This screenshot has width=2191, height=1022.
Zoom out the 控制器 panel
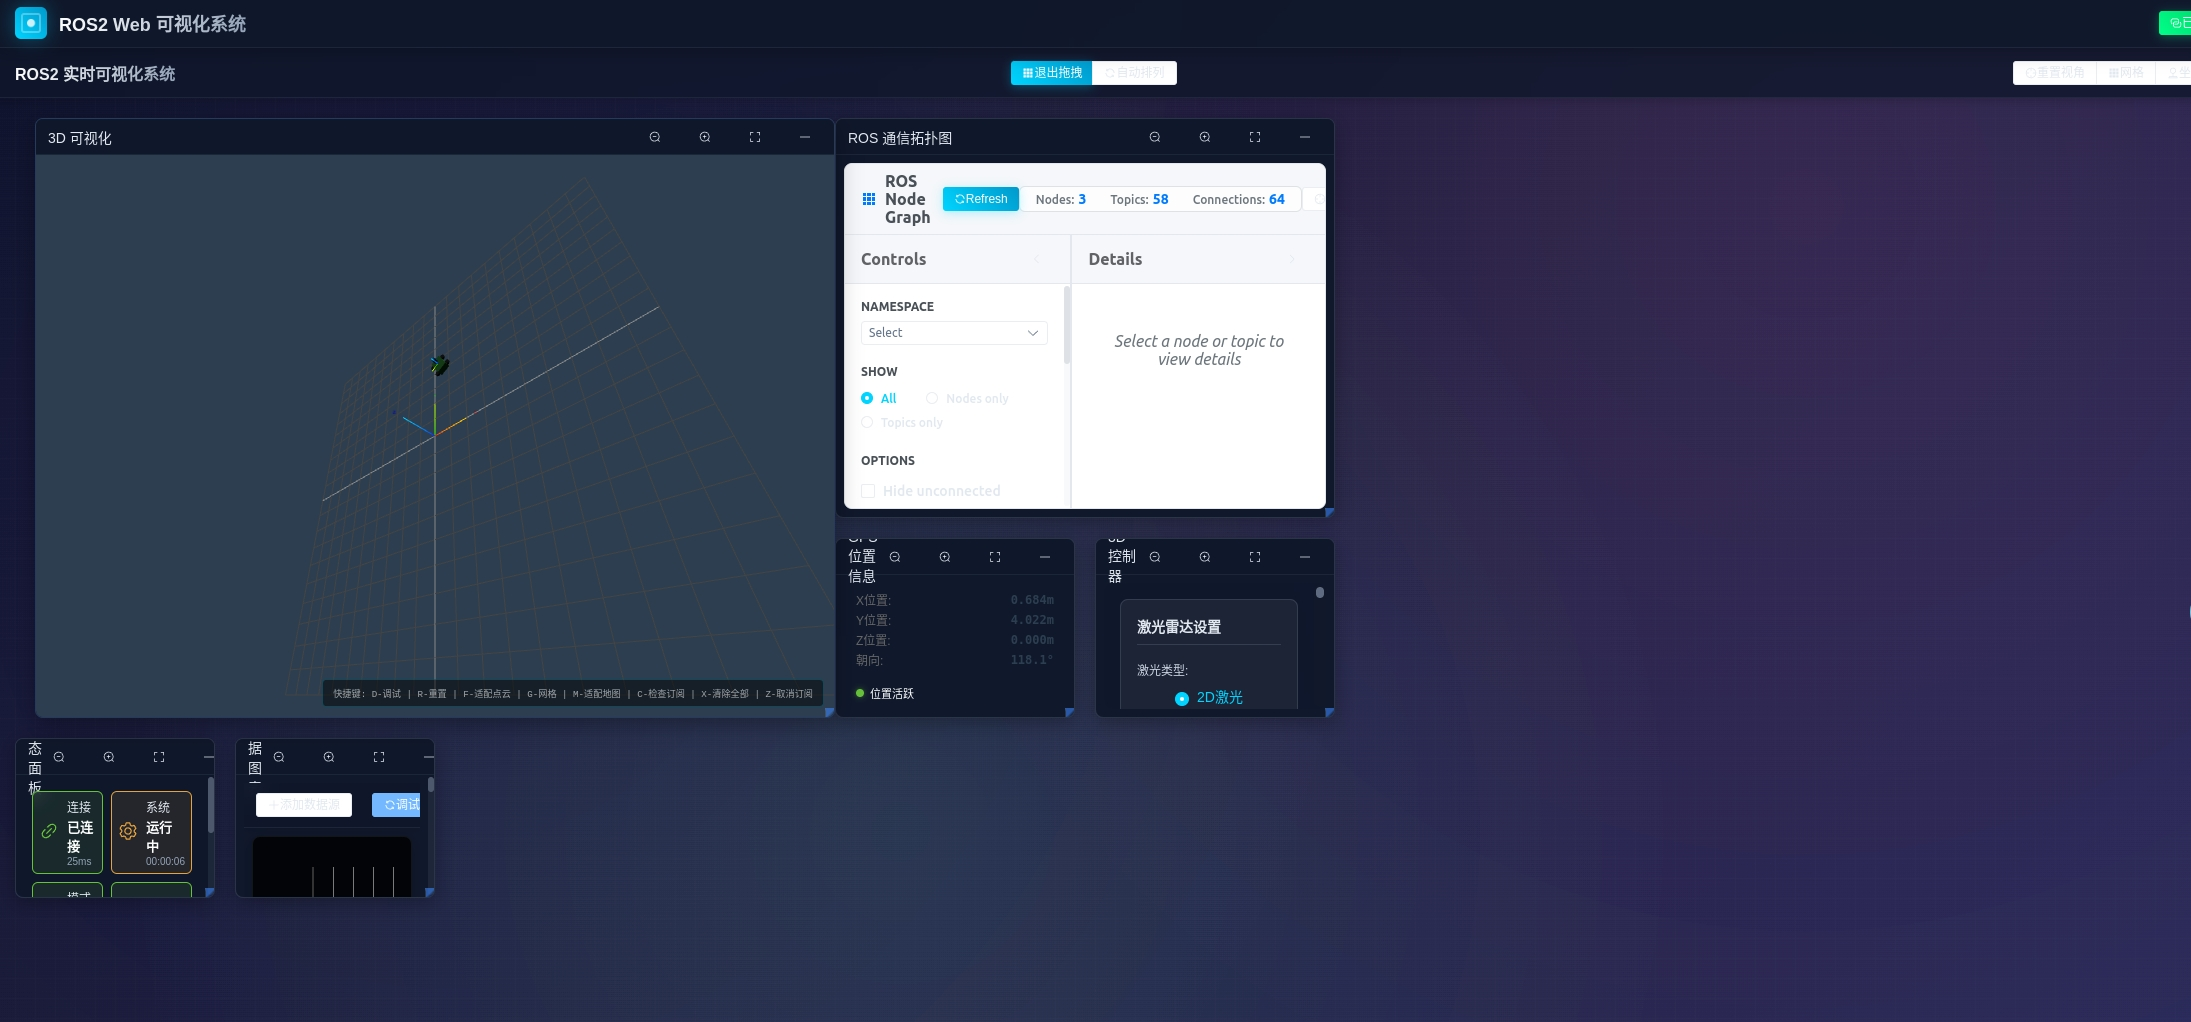click(1155, 557)
